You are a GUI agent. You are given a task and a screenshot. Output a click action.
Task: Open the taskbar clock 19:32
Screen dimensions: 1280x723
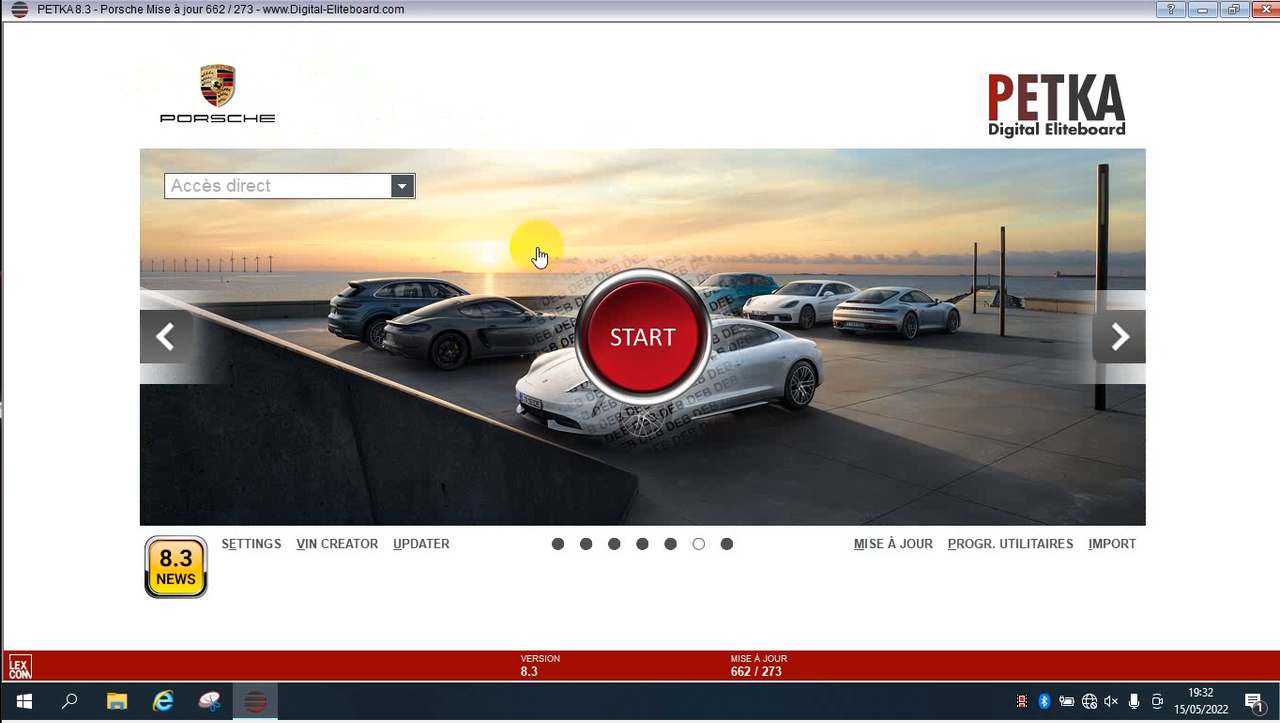[1201, 701]
